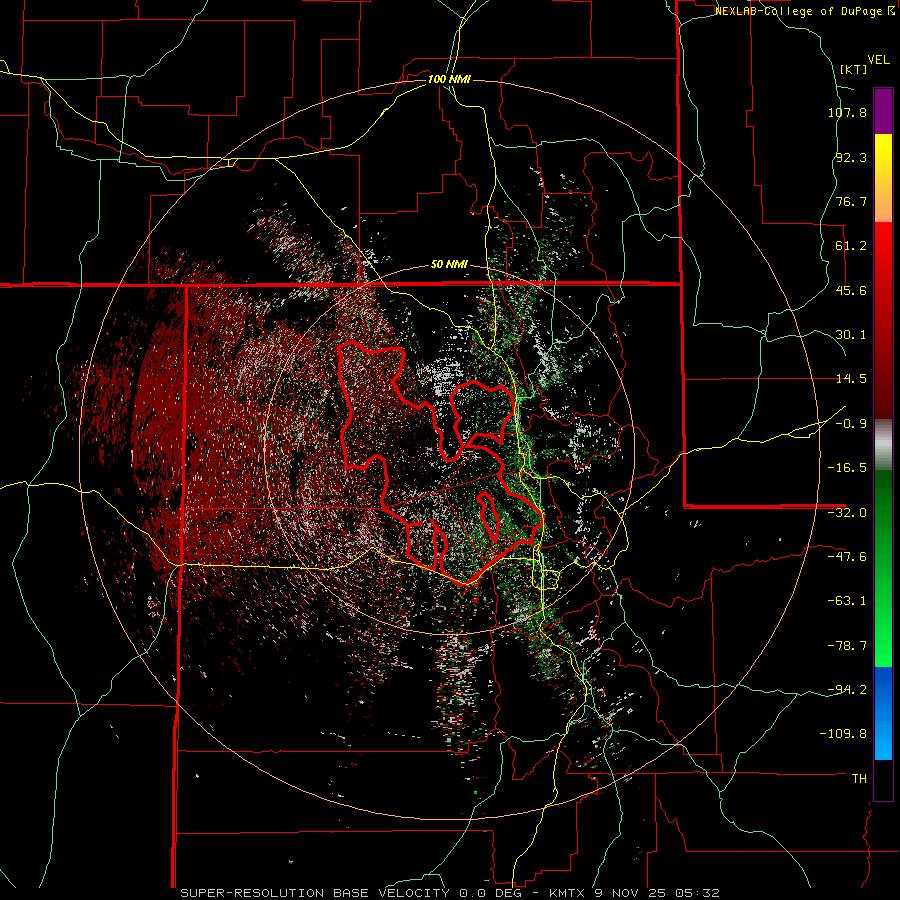Pick the bright green segment of color bar
This screenshot has height=900, width=900.
tap(883, 568)
